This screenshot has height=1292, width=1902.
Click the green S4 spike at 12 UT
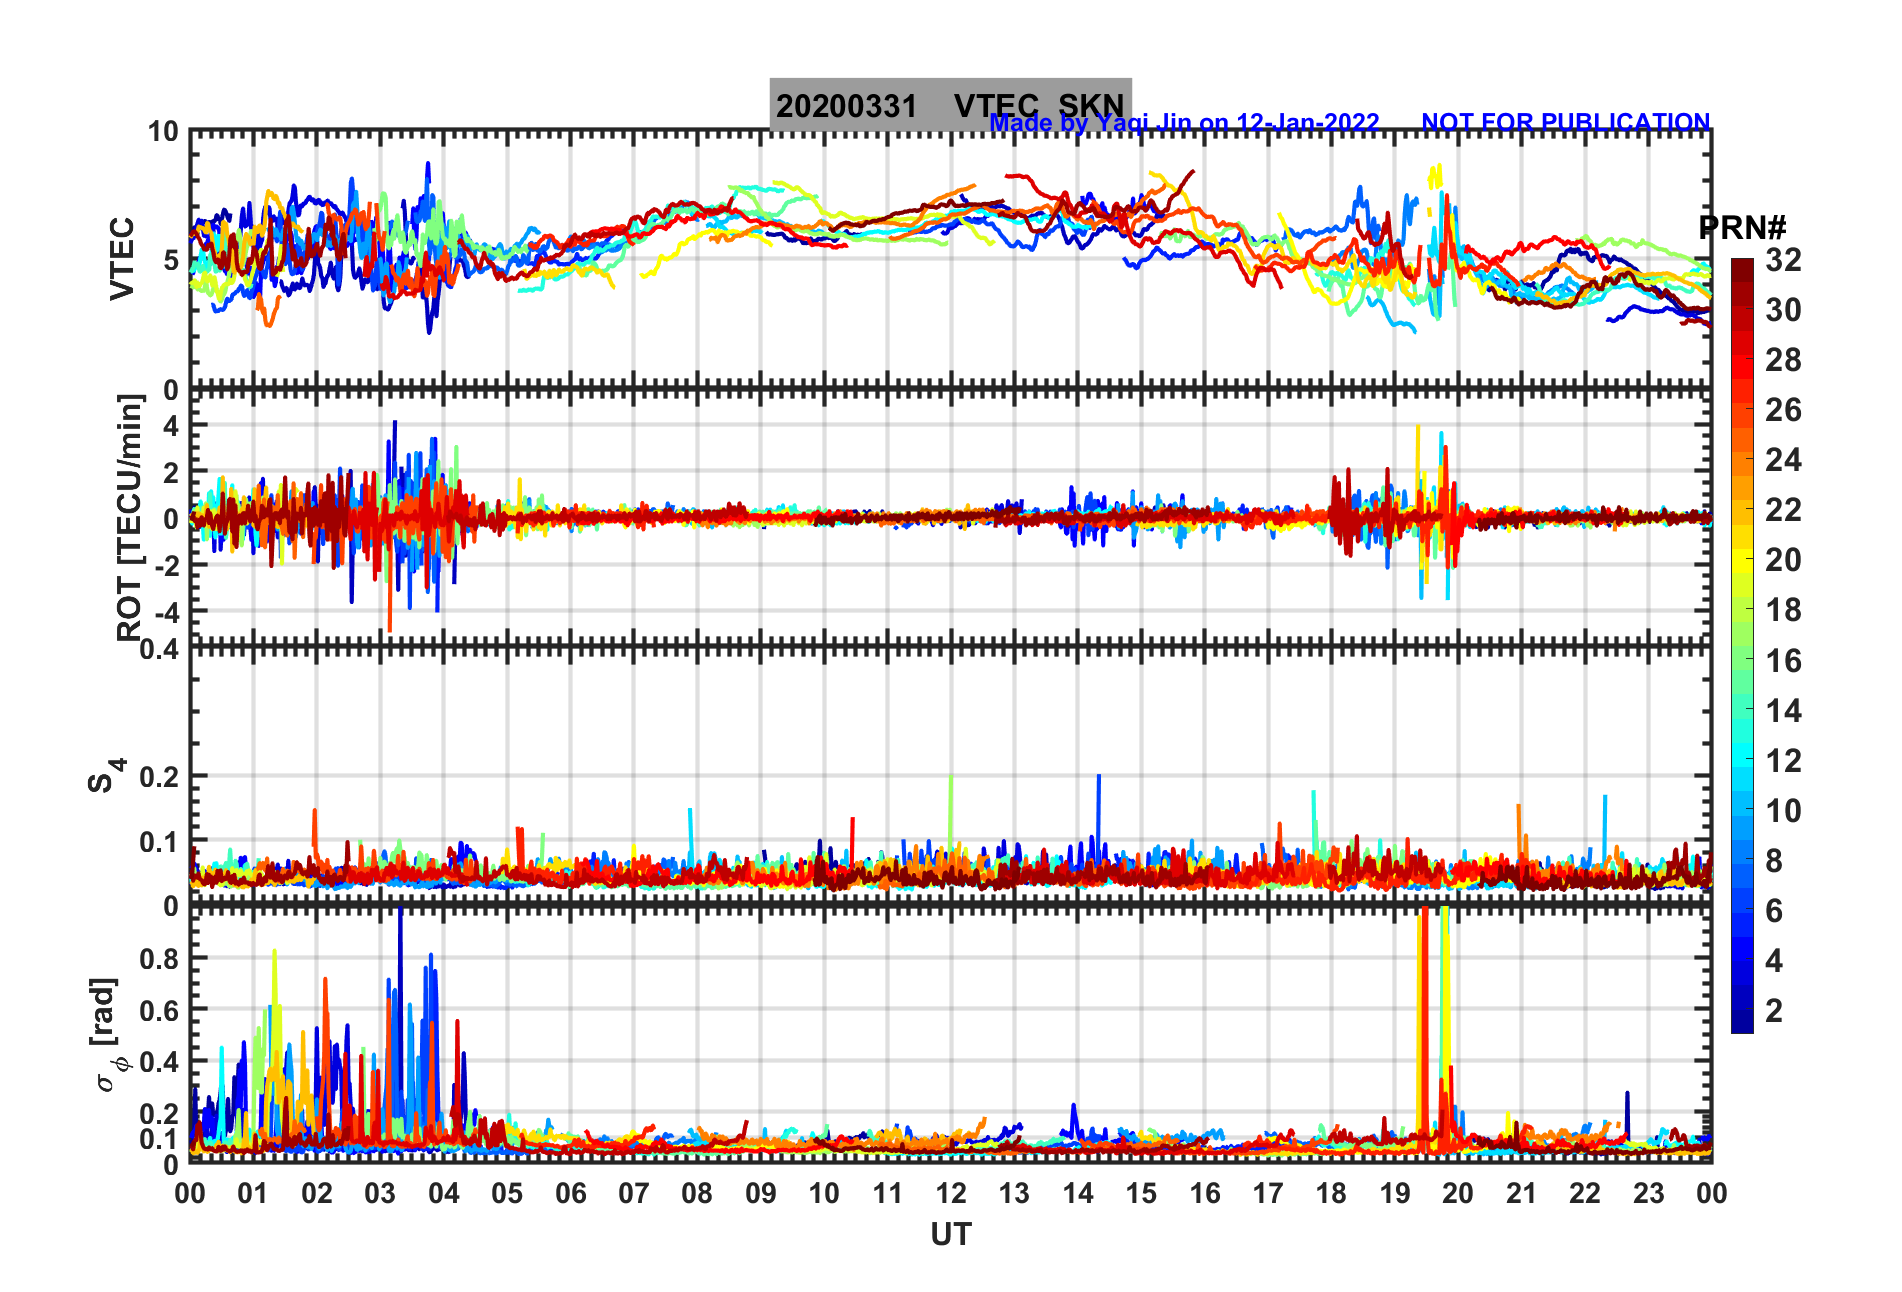click(x=951, y=812)
